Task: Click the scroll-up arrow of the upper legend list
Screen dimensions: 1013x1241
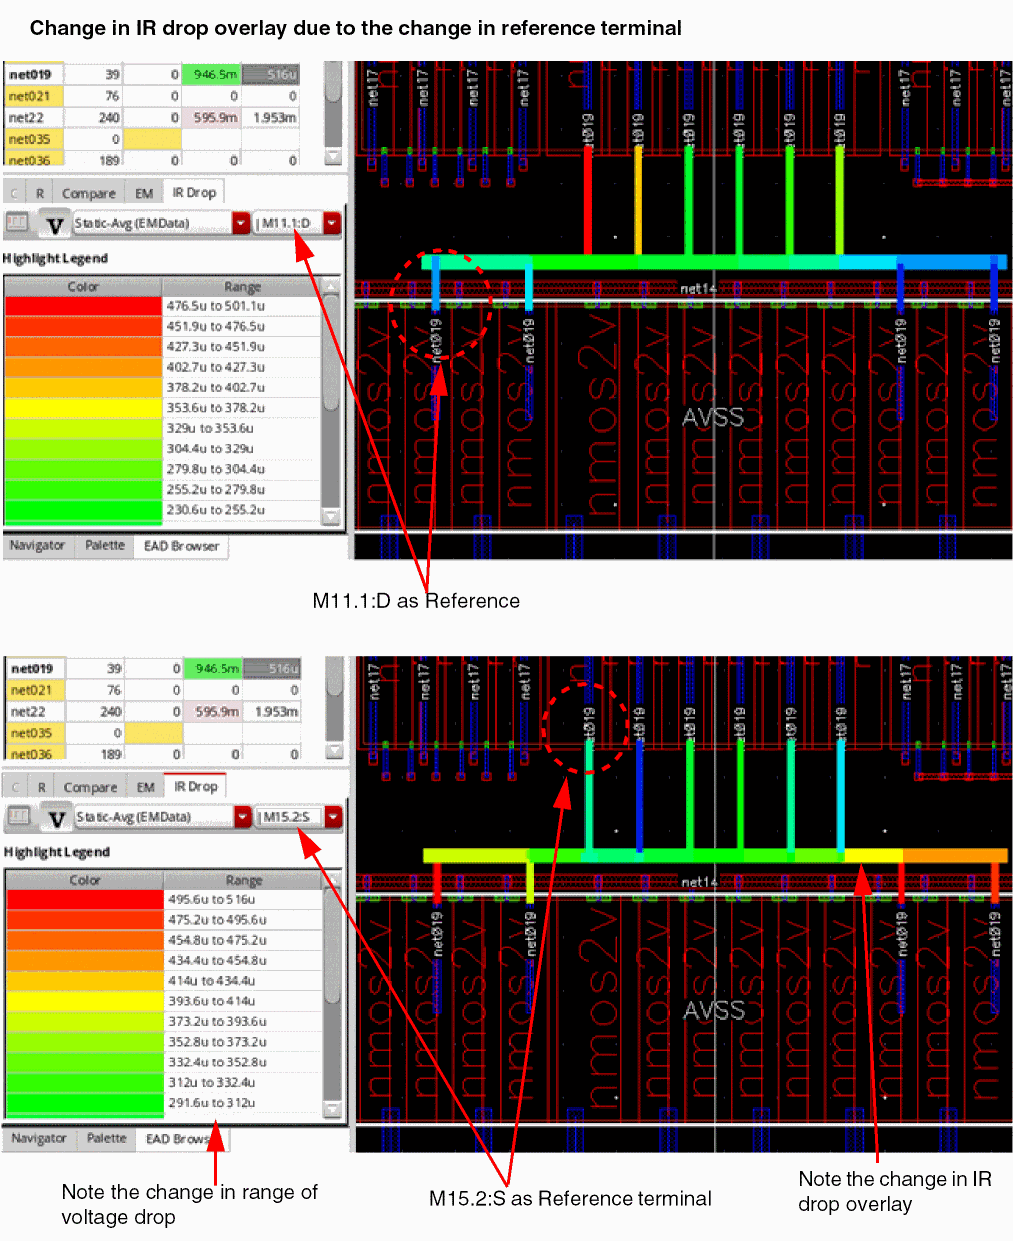Action: [x=332, y=287]
